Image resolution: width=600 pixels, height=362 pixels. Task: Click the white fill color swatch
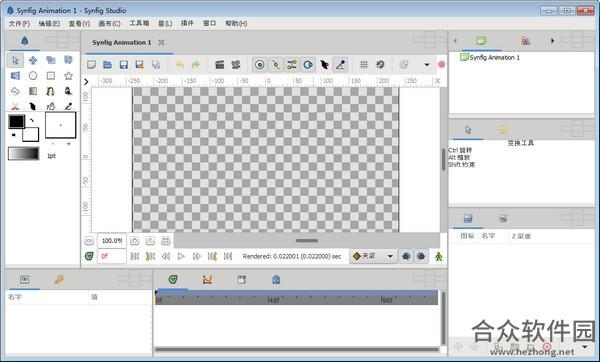point(31,135)
